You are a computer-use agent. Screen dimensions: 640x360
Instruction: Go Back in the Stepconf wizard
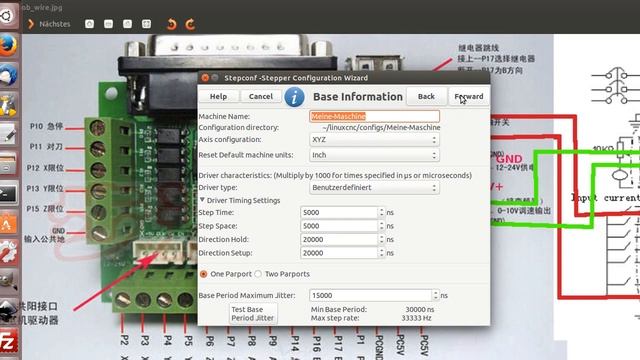[x=426, y=96]
